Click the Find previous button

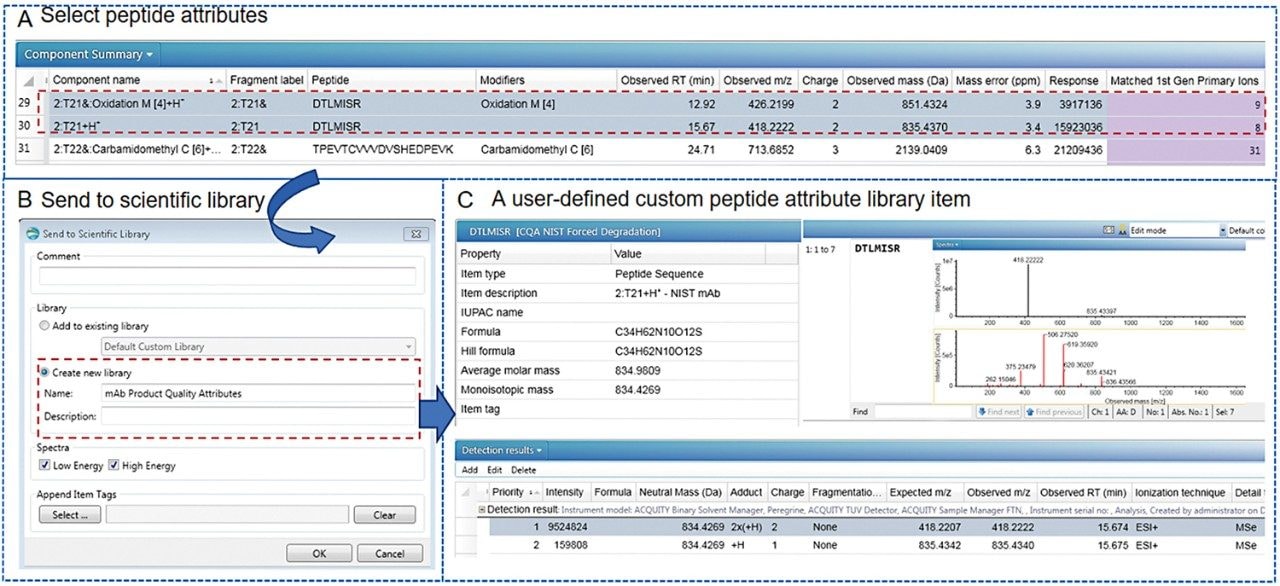pyautogui.click(x=1054, y=411)
